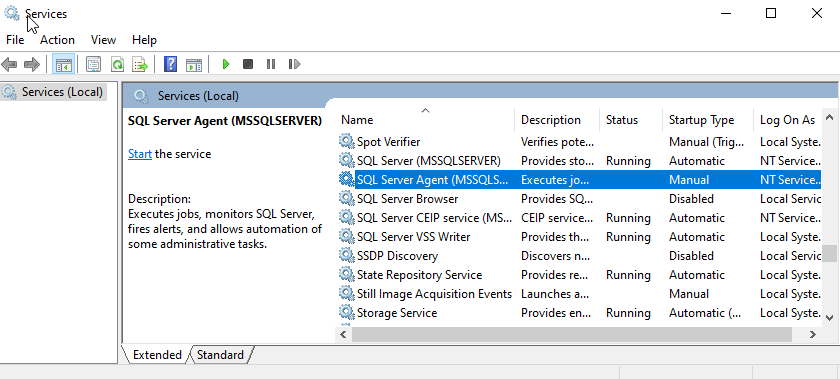Open the Action menu

tap(57, 40)
